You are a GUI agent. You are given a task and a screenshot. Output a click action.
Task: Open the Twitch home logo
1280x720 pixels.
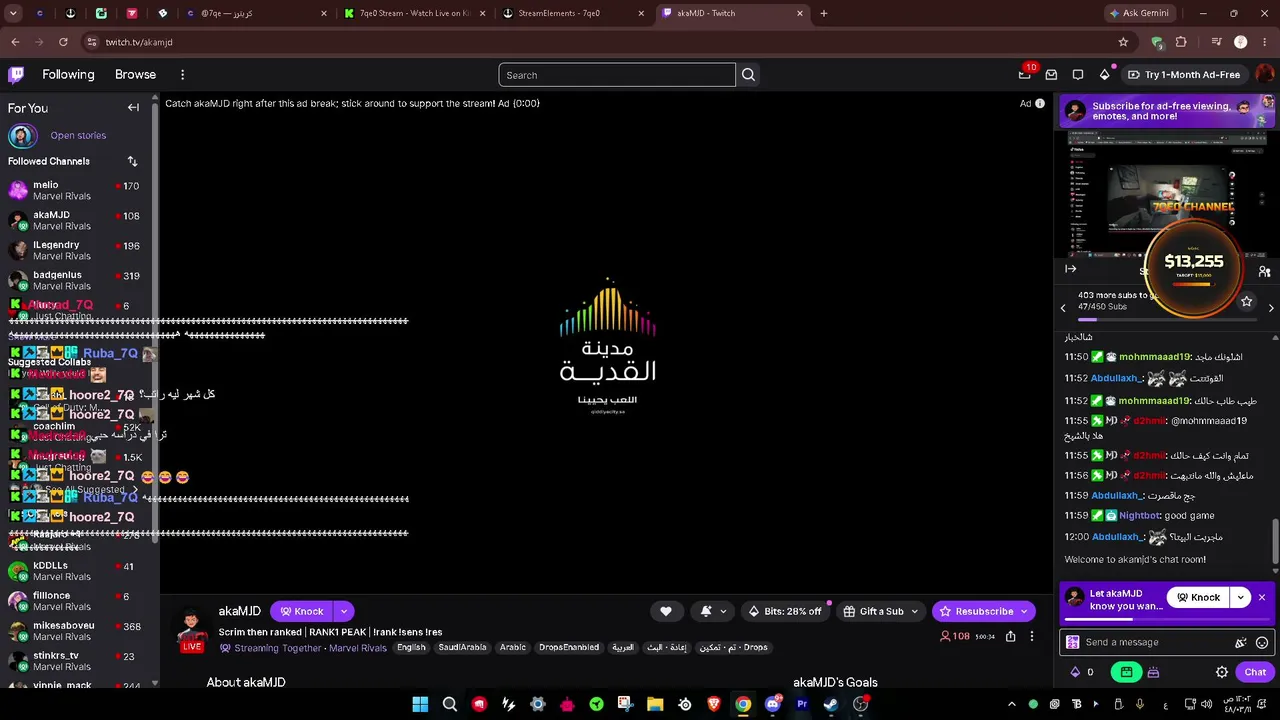point(16,75)
